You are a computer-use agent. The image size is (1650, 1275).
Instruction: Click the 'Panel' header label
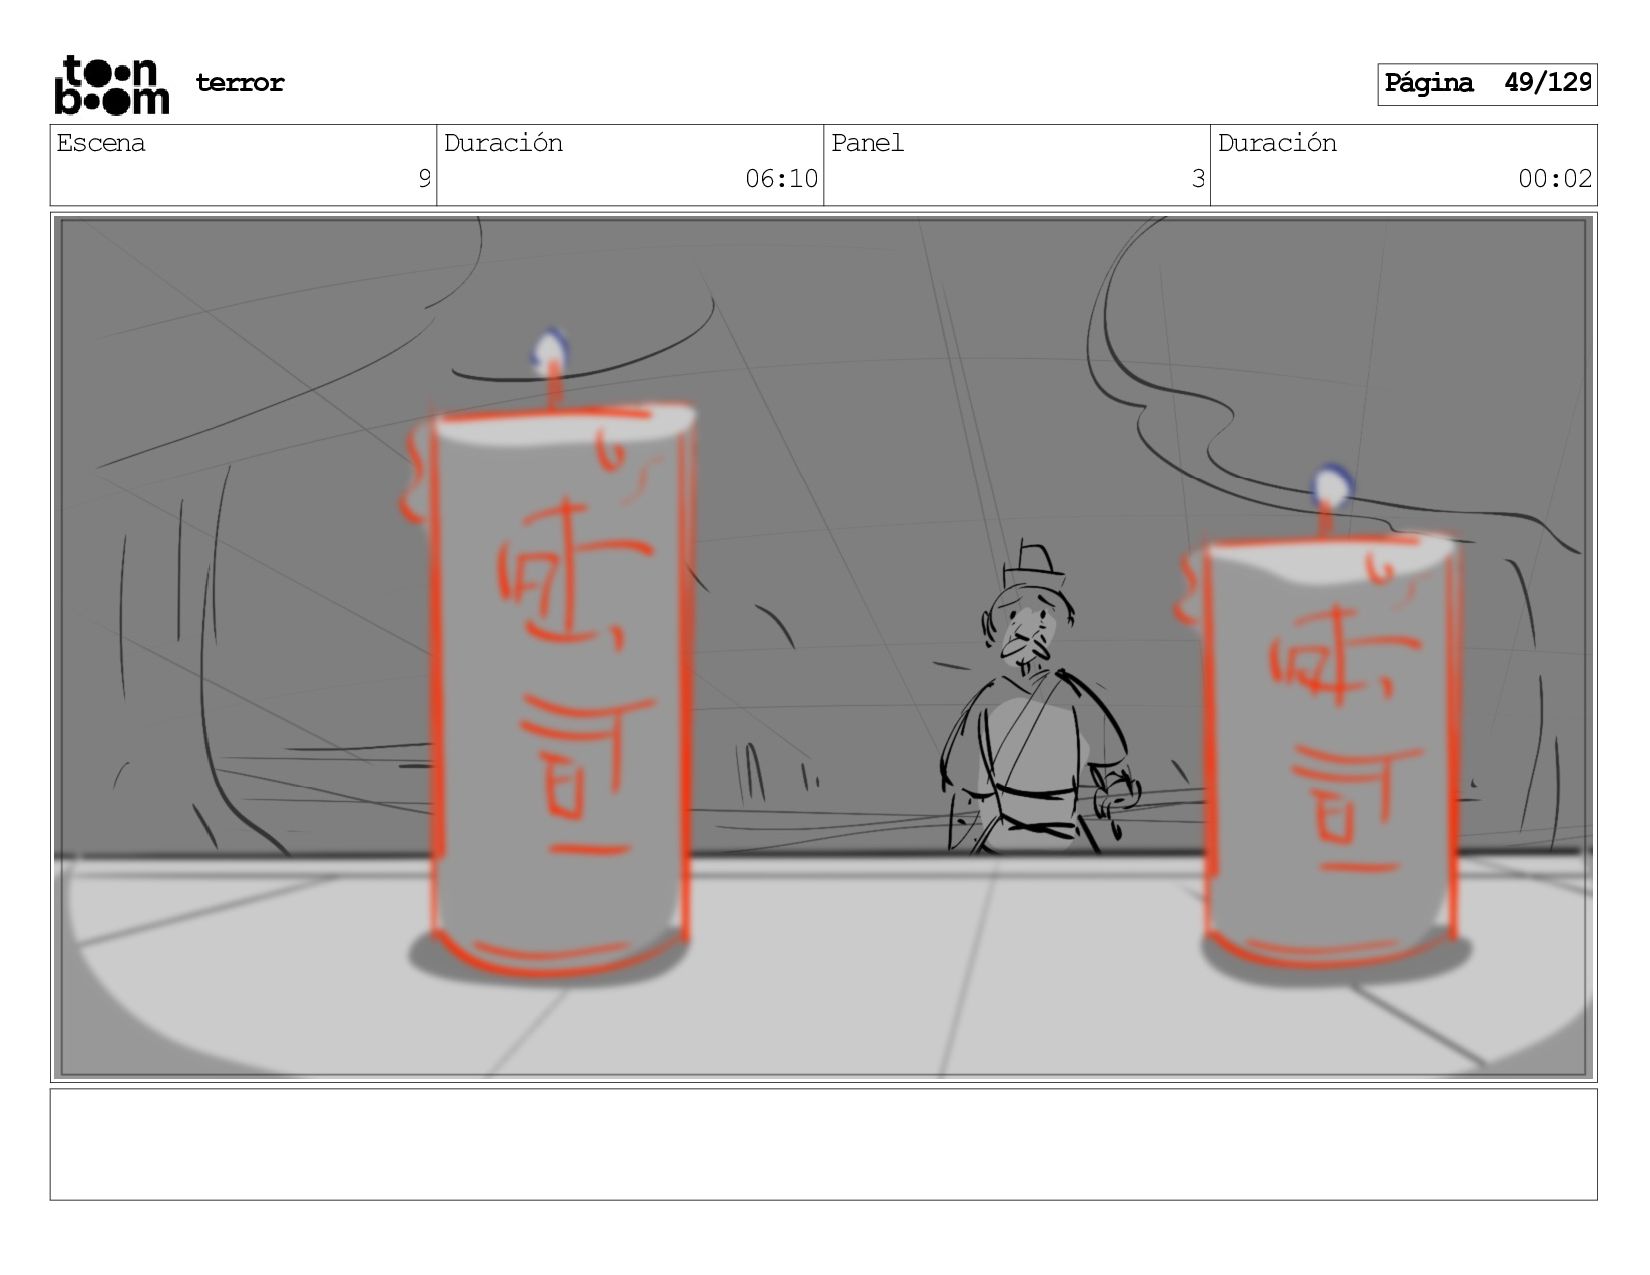[867, 143]
